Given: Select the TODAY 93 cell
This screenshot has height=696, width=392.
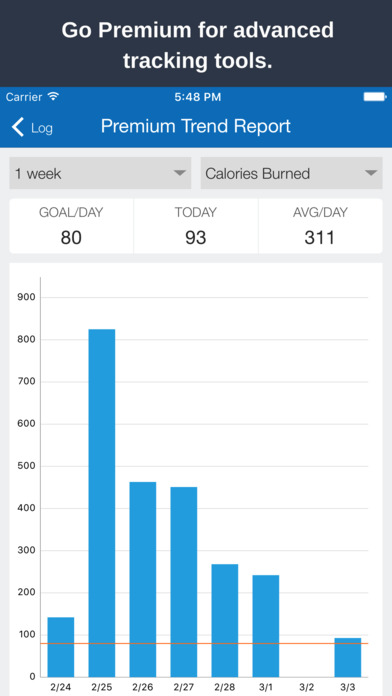Looking at the screenshot, I should pyautogui.click(x=196, y=226).
